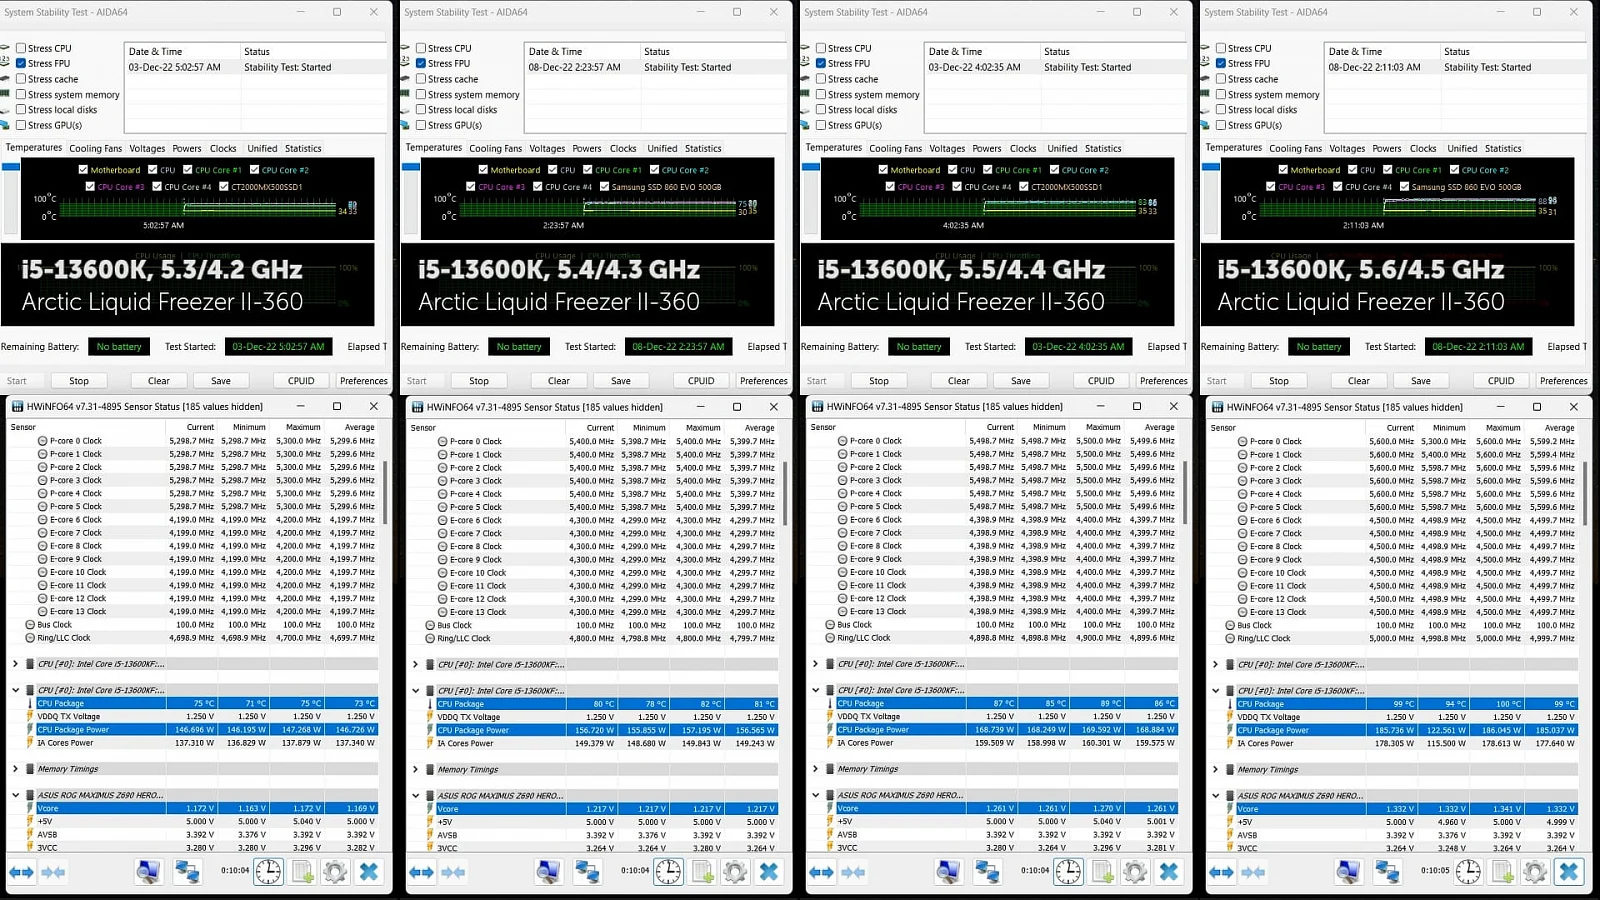Open CPUID in 5.6/4.5 GHz AIDA64 window
This screenshot has height=900, width=1600.
(x=1501, y=381)
